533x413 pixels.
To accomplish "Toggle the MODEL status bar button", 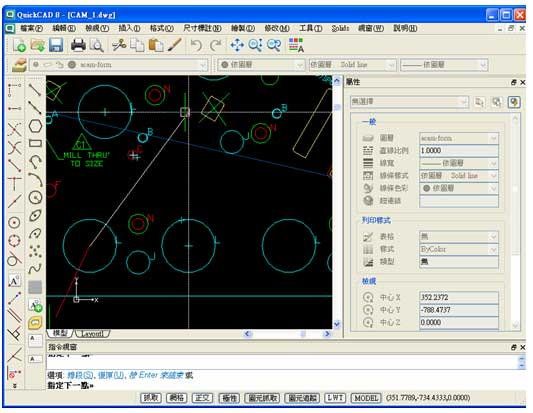I will (366, 398).
